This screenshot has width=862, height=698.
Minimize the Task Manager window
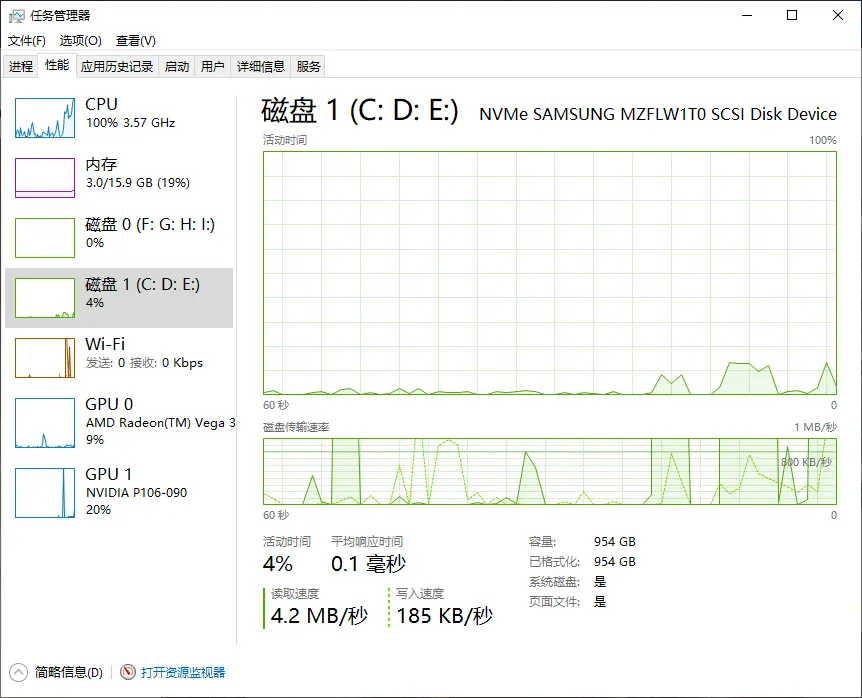[x=747, y=15]
